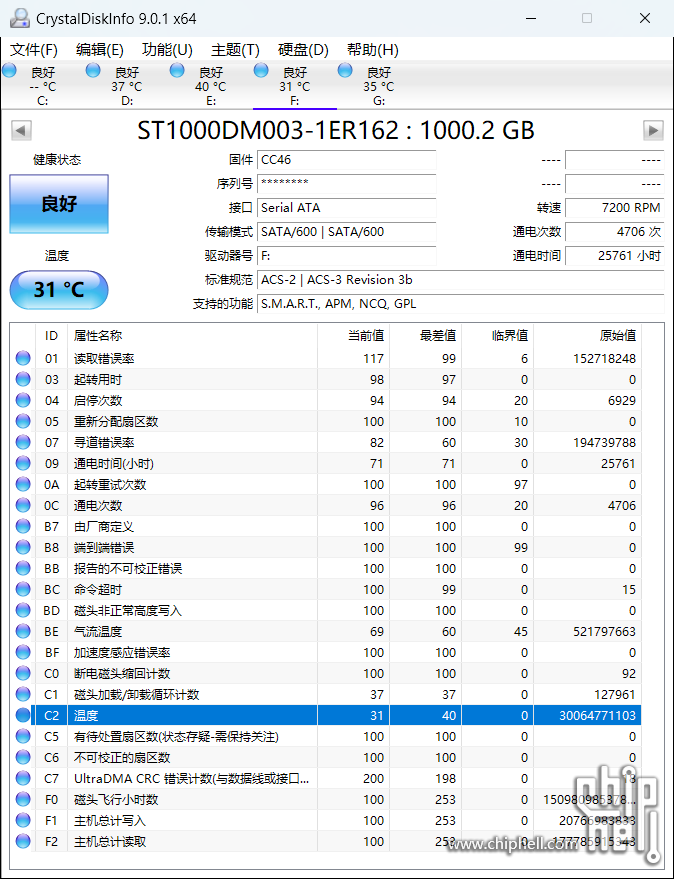Open the 编辑(E) menu
Screen dimensions: 674x879
tap(100, 50)
